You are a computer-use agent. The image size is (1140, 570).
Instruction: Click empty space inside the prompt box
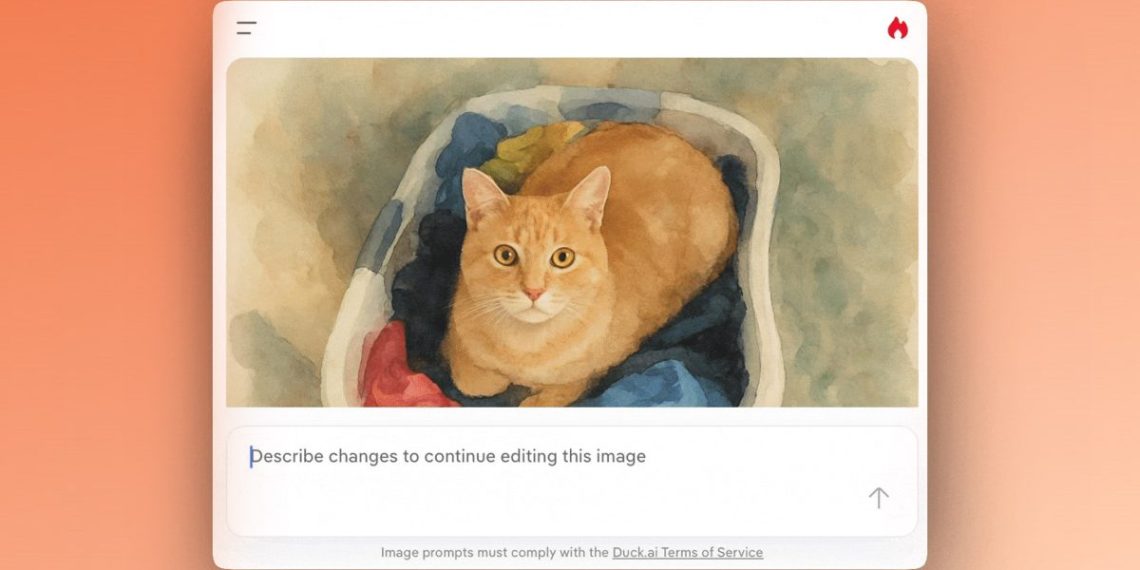coord(553,502)
